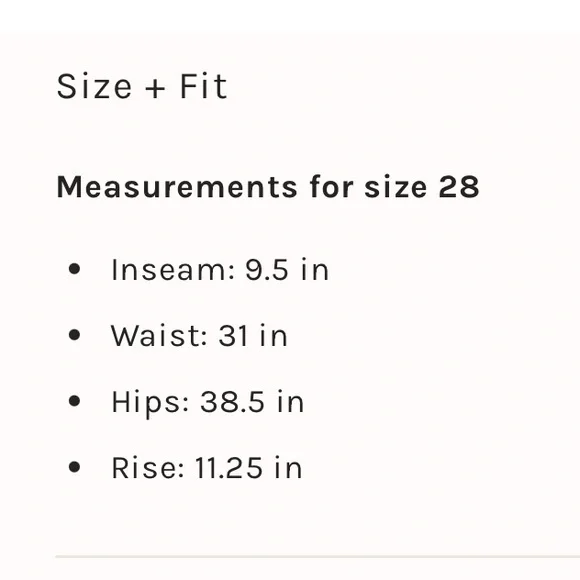
Task: Click the plus sign in the heading
Action: 155,89
